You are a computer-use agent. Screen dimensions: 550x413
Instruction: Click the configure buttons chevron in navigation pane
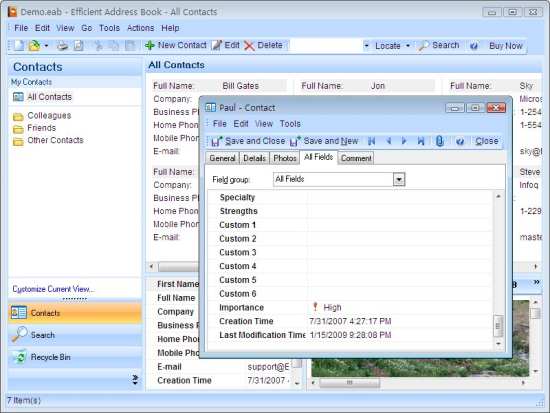pos(135,380)
